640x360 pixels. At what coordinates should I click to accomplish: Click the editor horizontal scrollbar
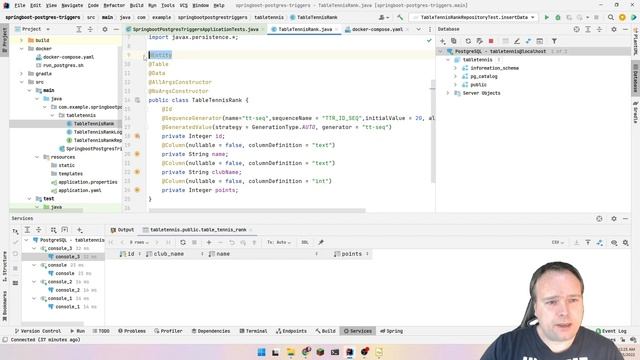[x=257, y=211]
